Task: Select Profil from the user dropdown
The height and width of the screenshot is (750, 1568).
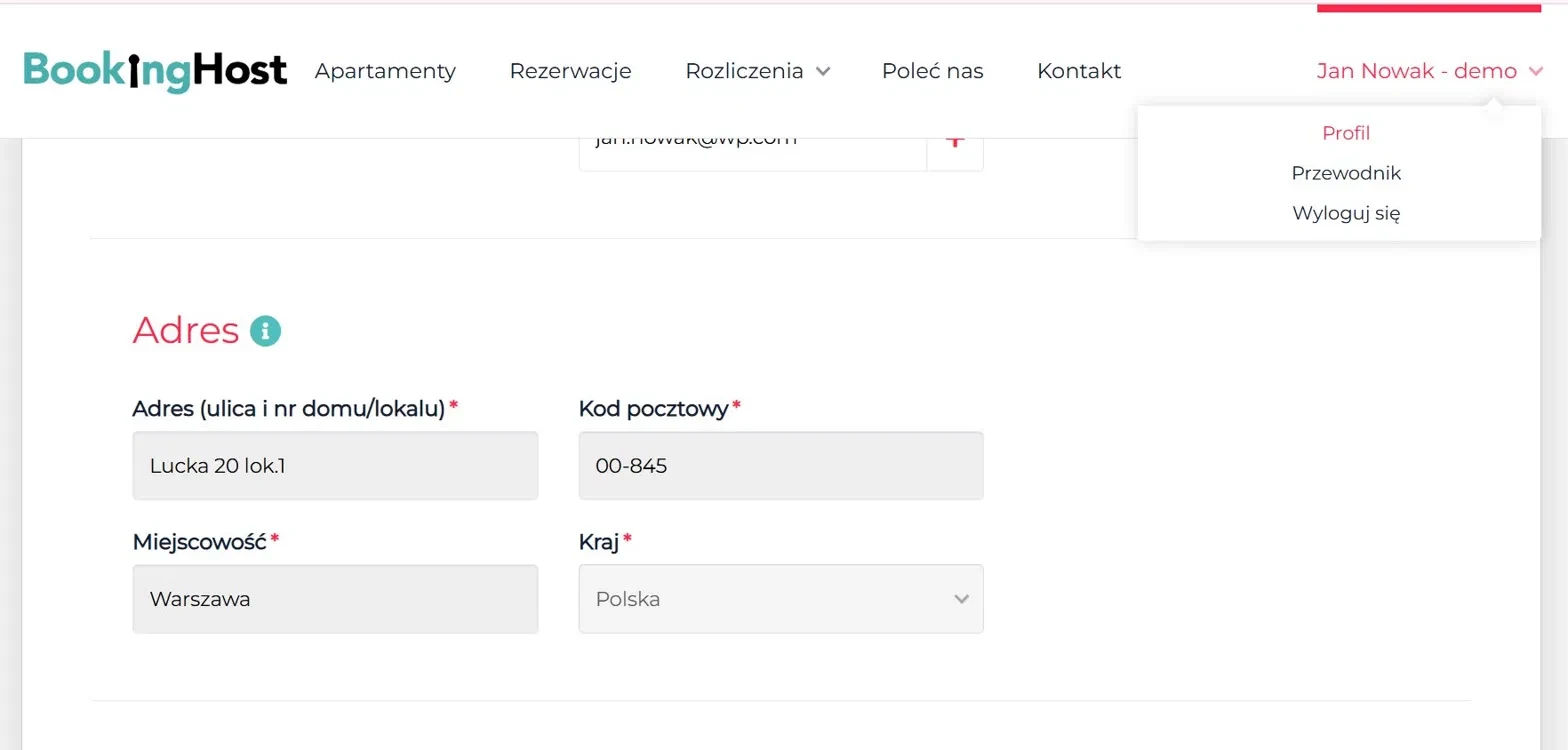Action: (x=1345, y=133)
